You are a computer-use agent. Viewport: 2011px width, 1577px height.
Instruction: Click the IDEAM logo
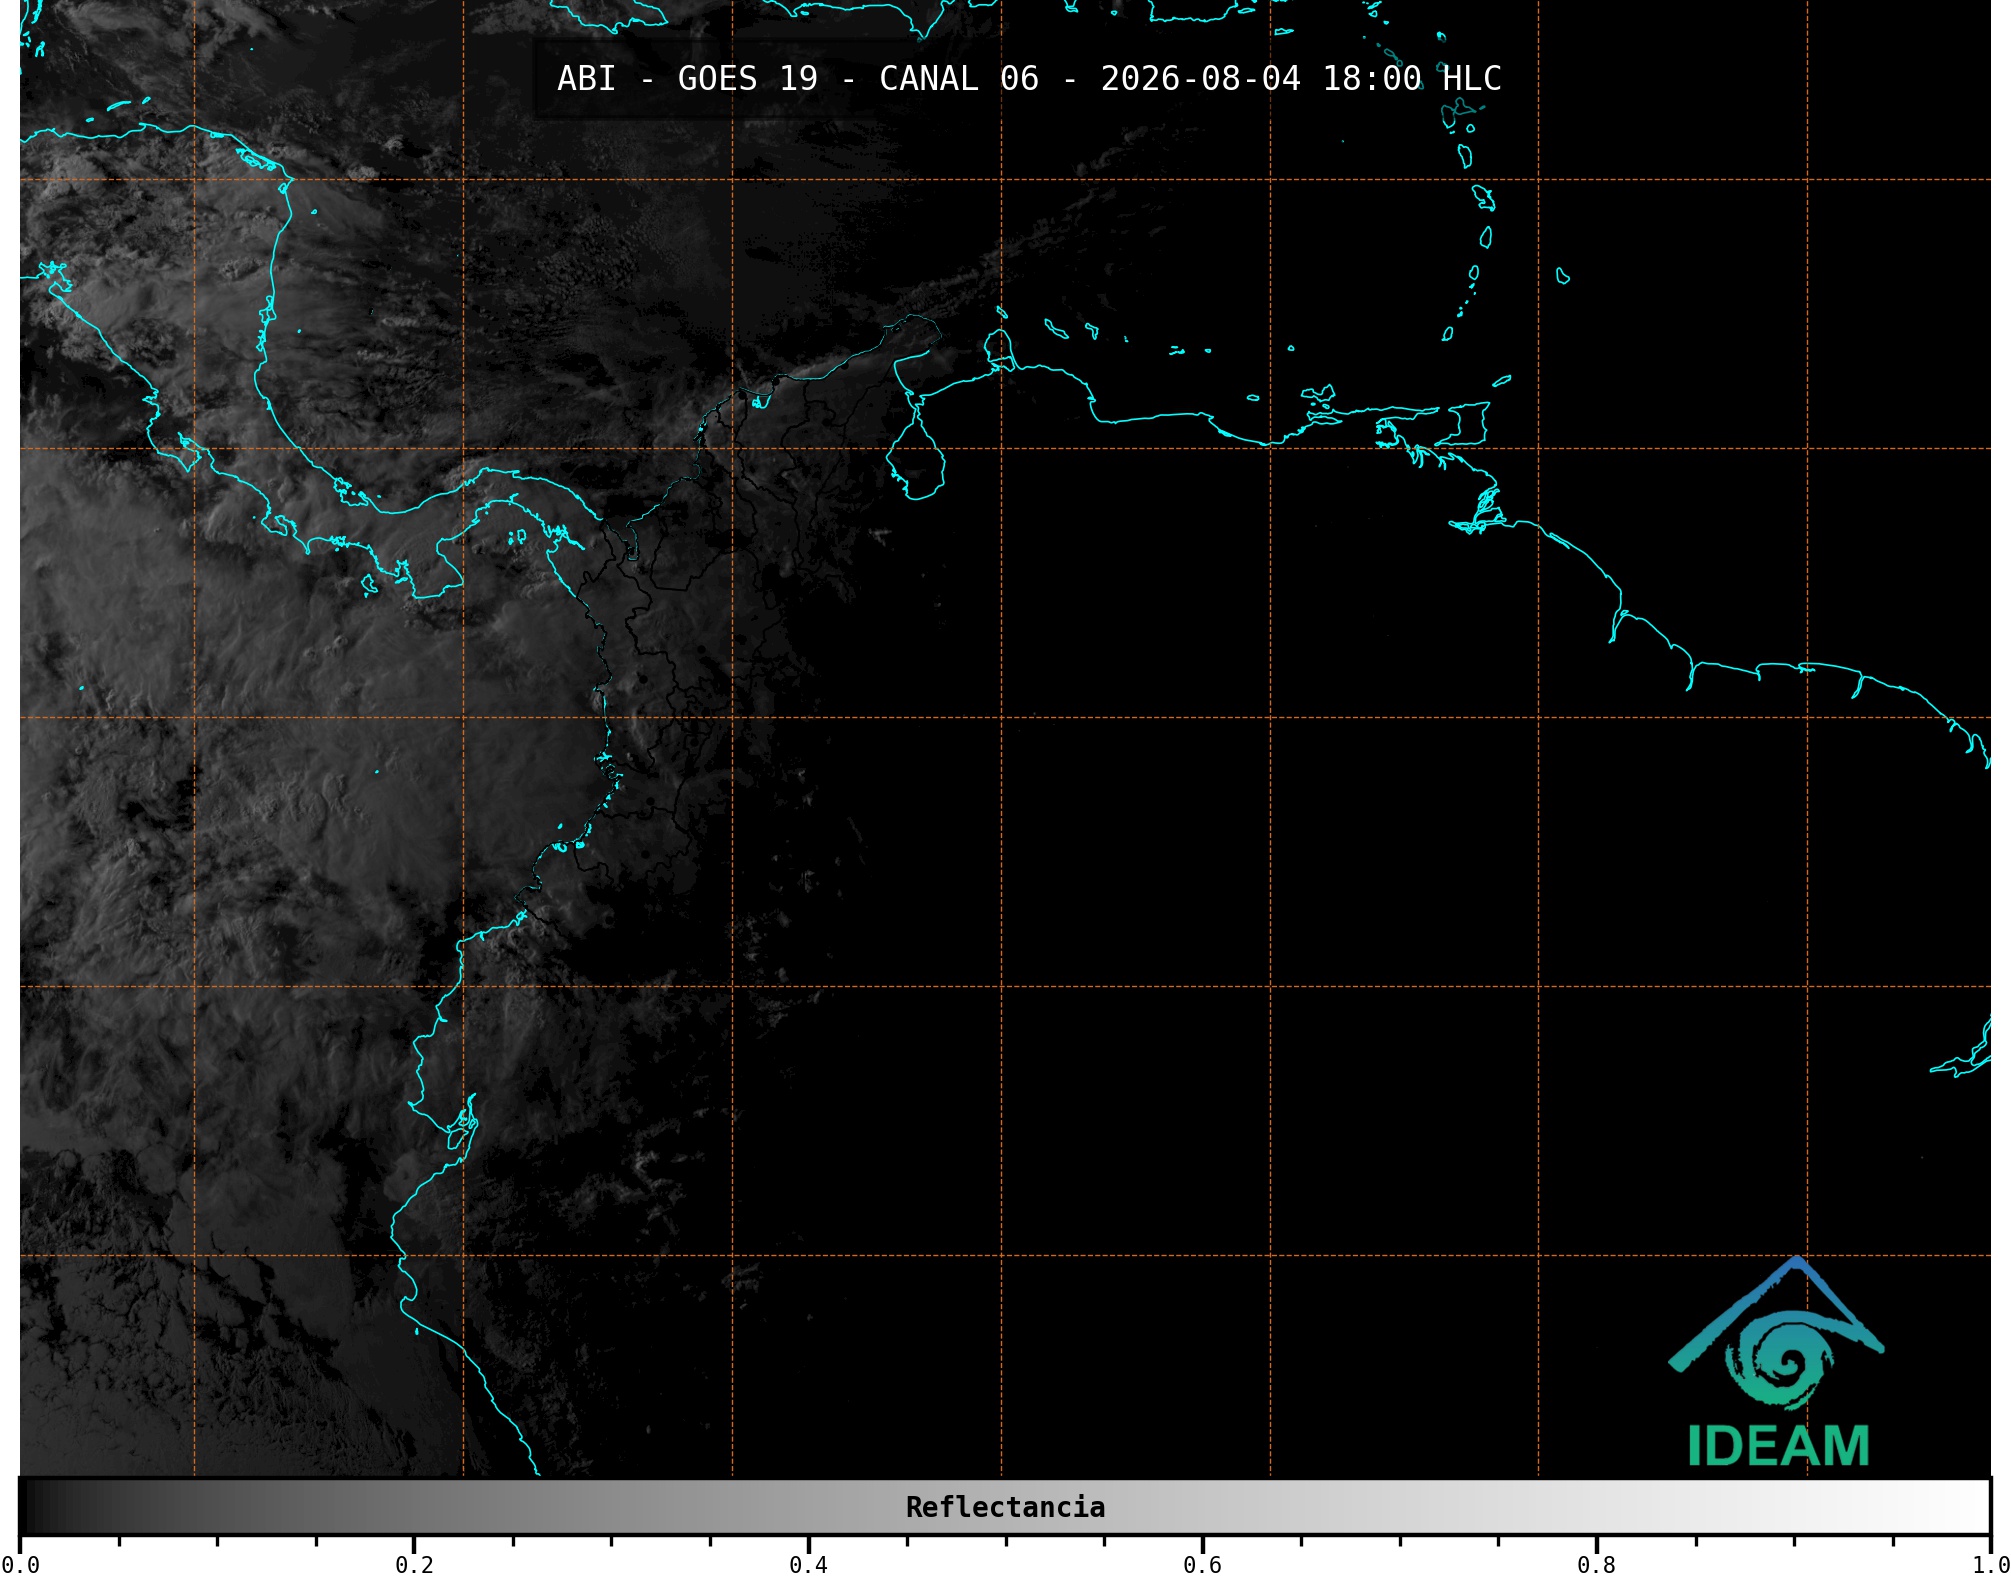(1777, 1362)
